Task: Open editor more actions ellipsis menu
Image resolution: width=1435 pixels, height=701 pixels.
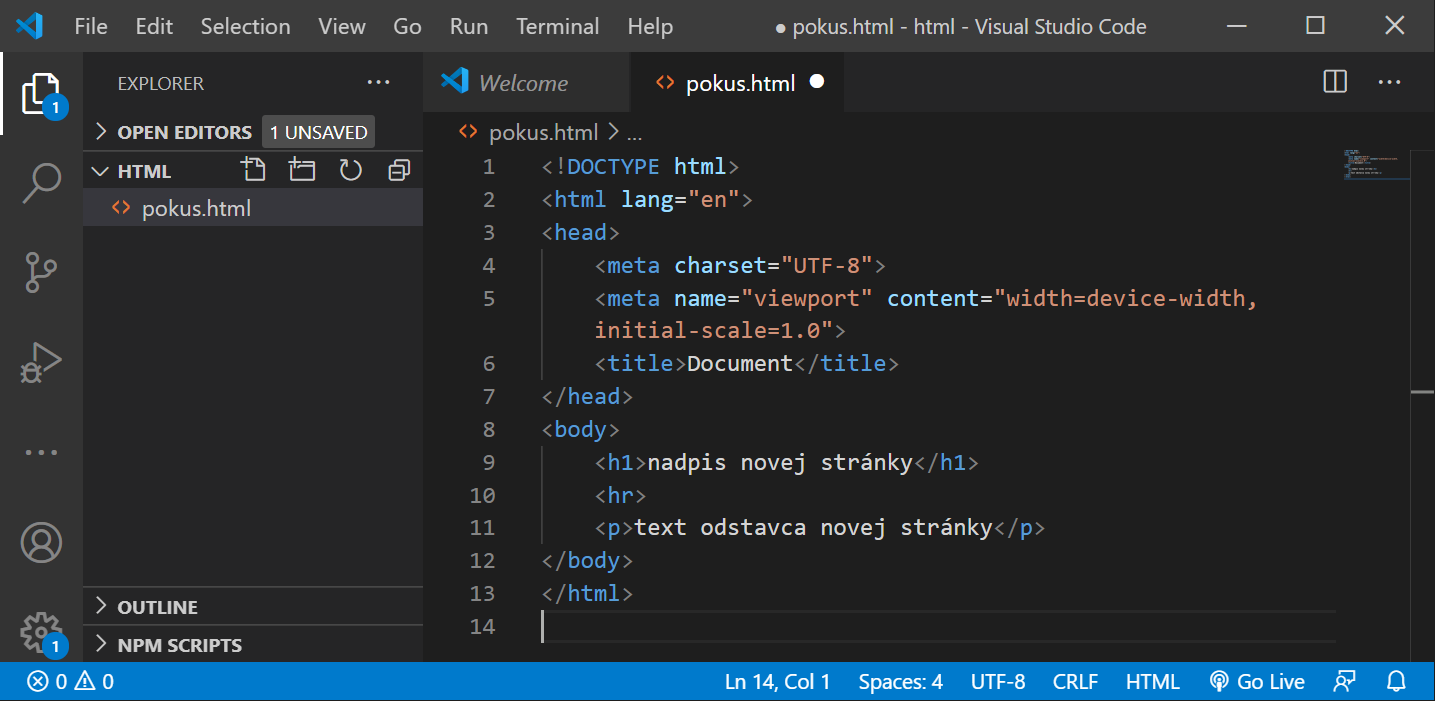Action: coord(1390,82)
